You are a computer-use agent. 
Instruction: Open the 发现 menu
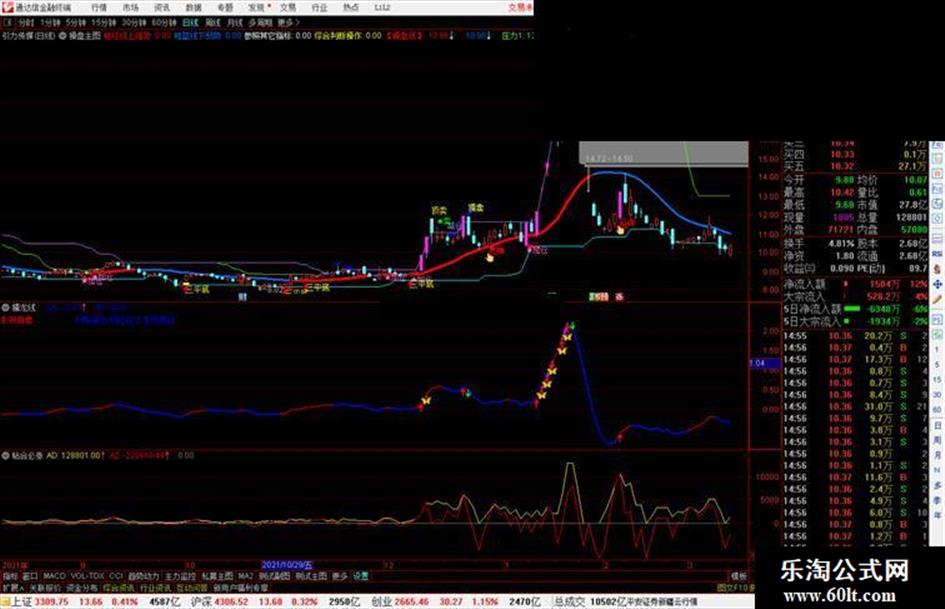click(x=257, y=8)
